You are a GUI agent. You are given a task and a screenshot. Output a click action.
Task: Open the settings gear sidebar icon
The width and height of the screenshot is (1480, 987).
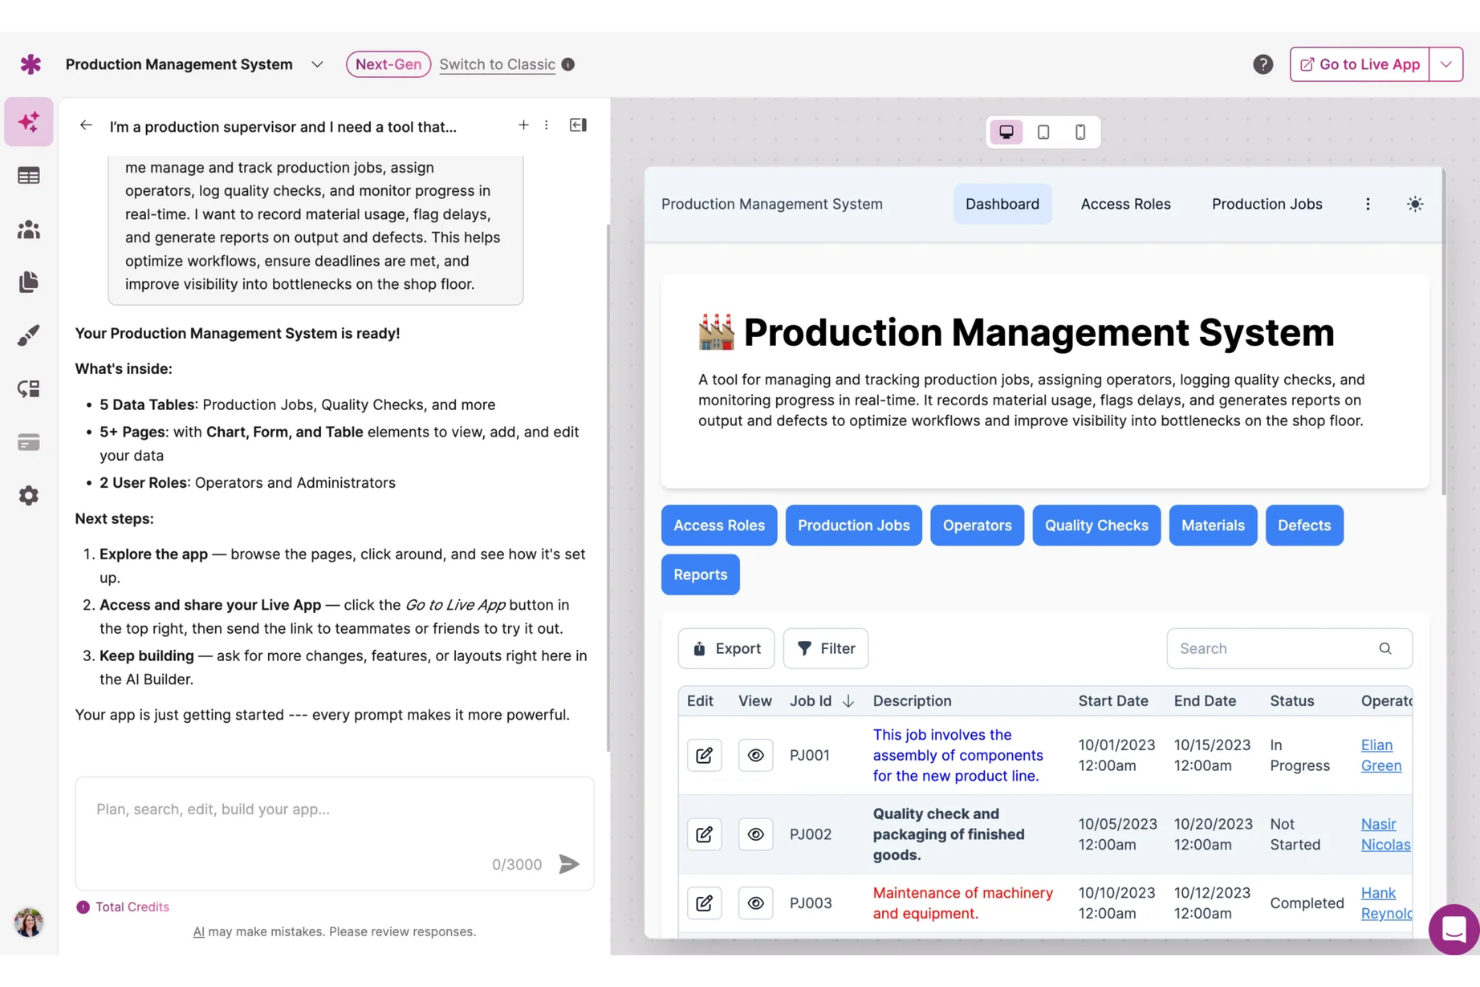click(x=29, y=496)
